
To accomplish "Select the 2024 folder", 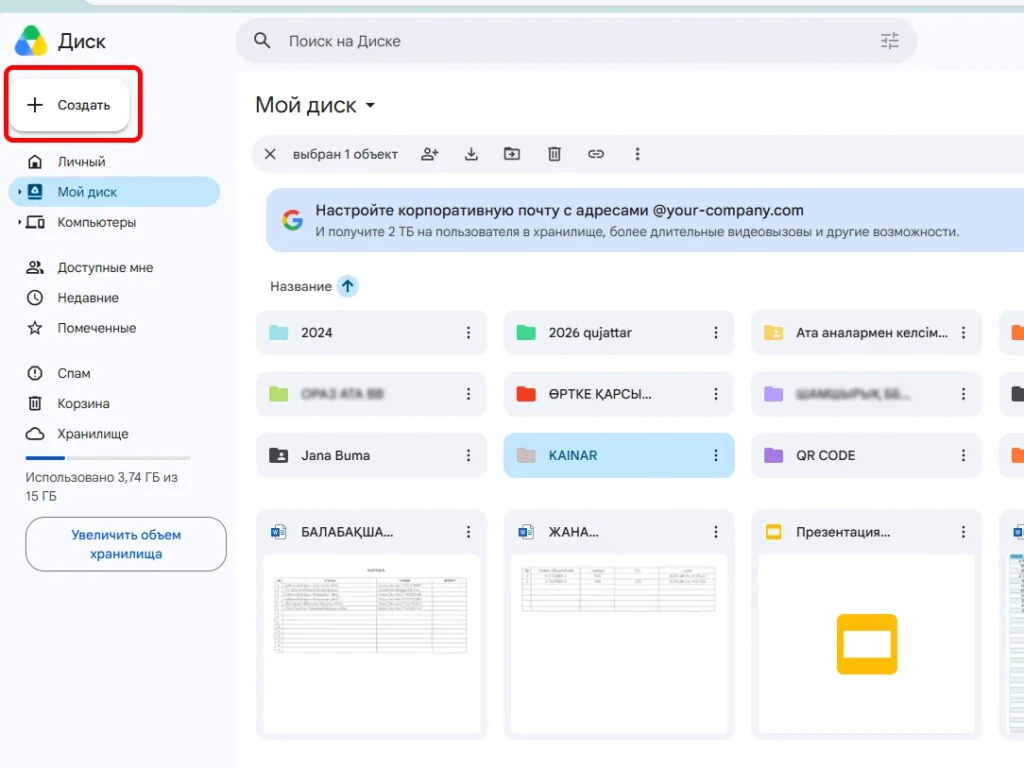I will point(371,332).
